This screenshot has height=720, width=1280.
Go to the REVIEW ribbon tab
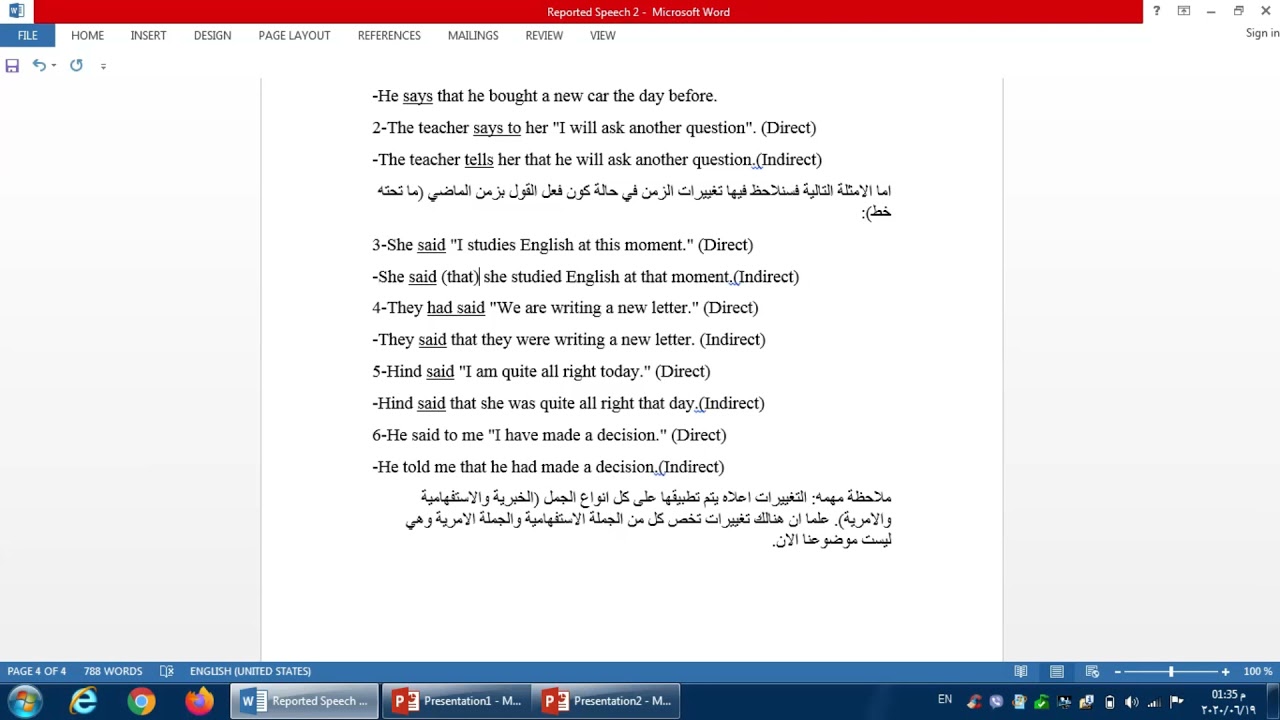544,35
